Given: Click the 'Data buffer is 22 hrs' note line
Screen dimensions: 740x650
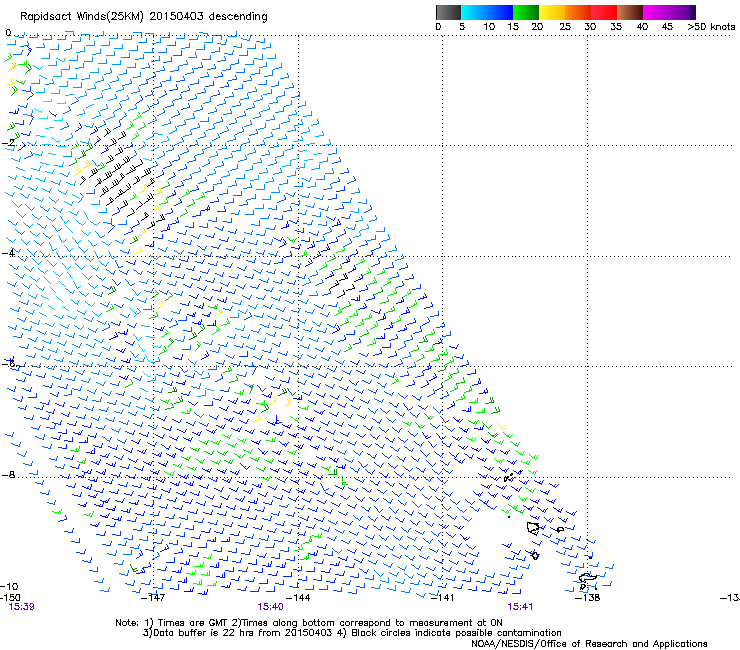Looking at the screenshot, I should pyautogui.click(x=352, y=633).
